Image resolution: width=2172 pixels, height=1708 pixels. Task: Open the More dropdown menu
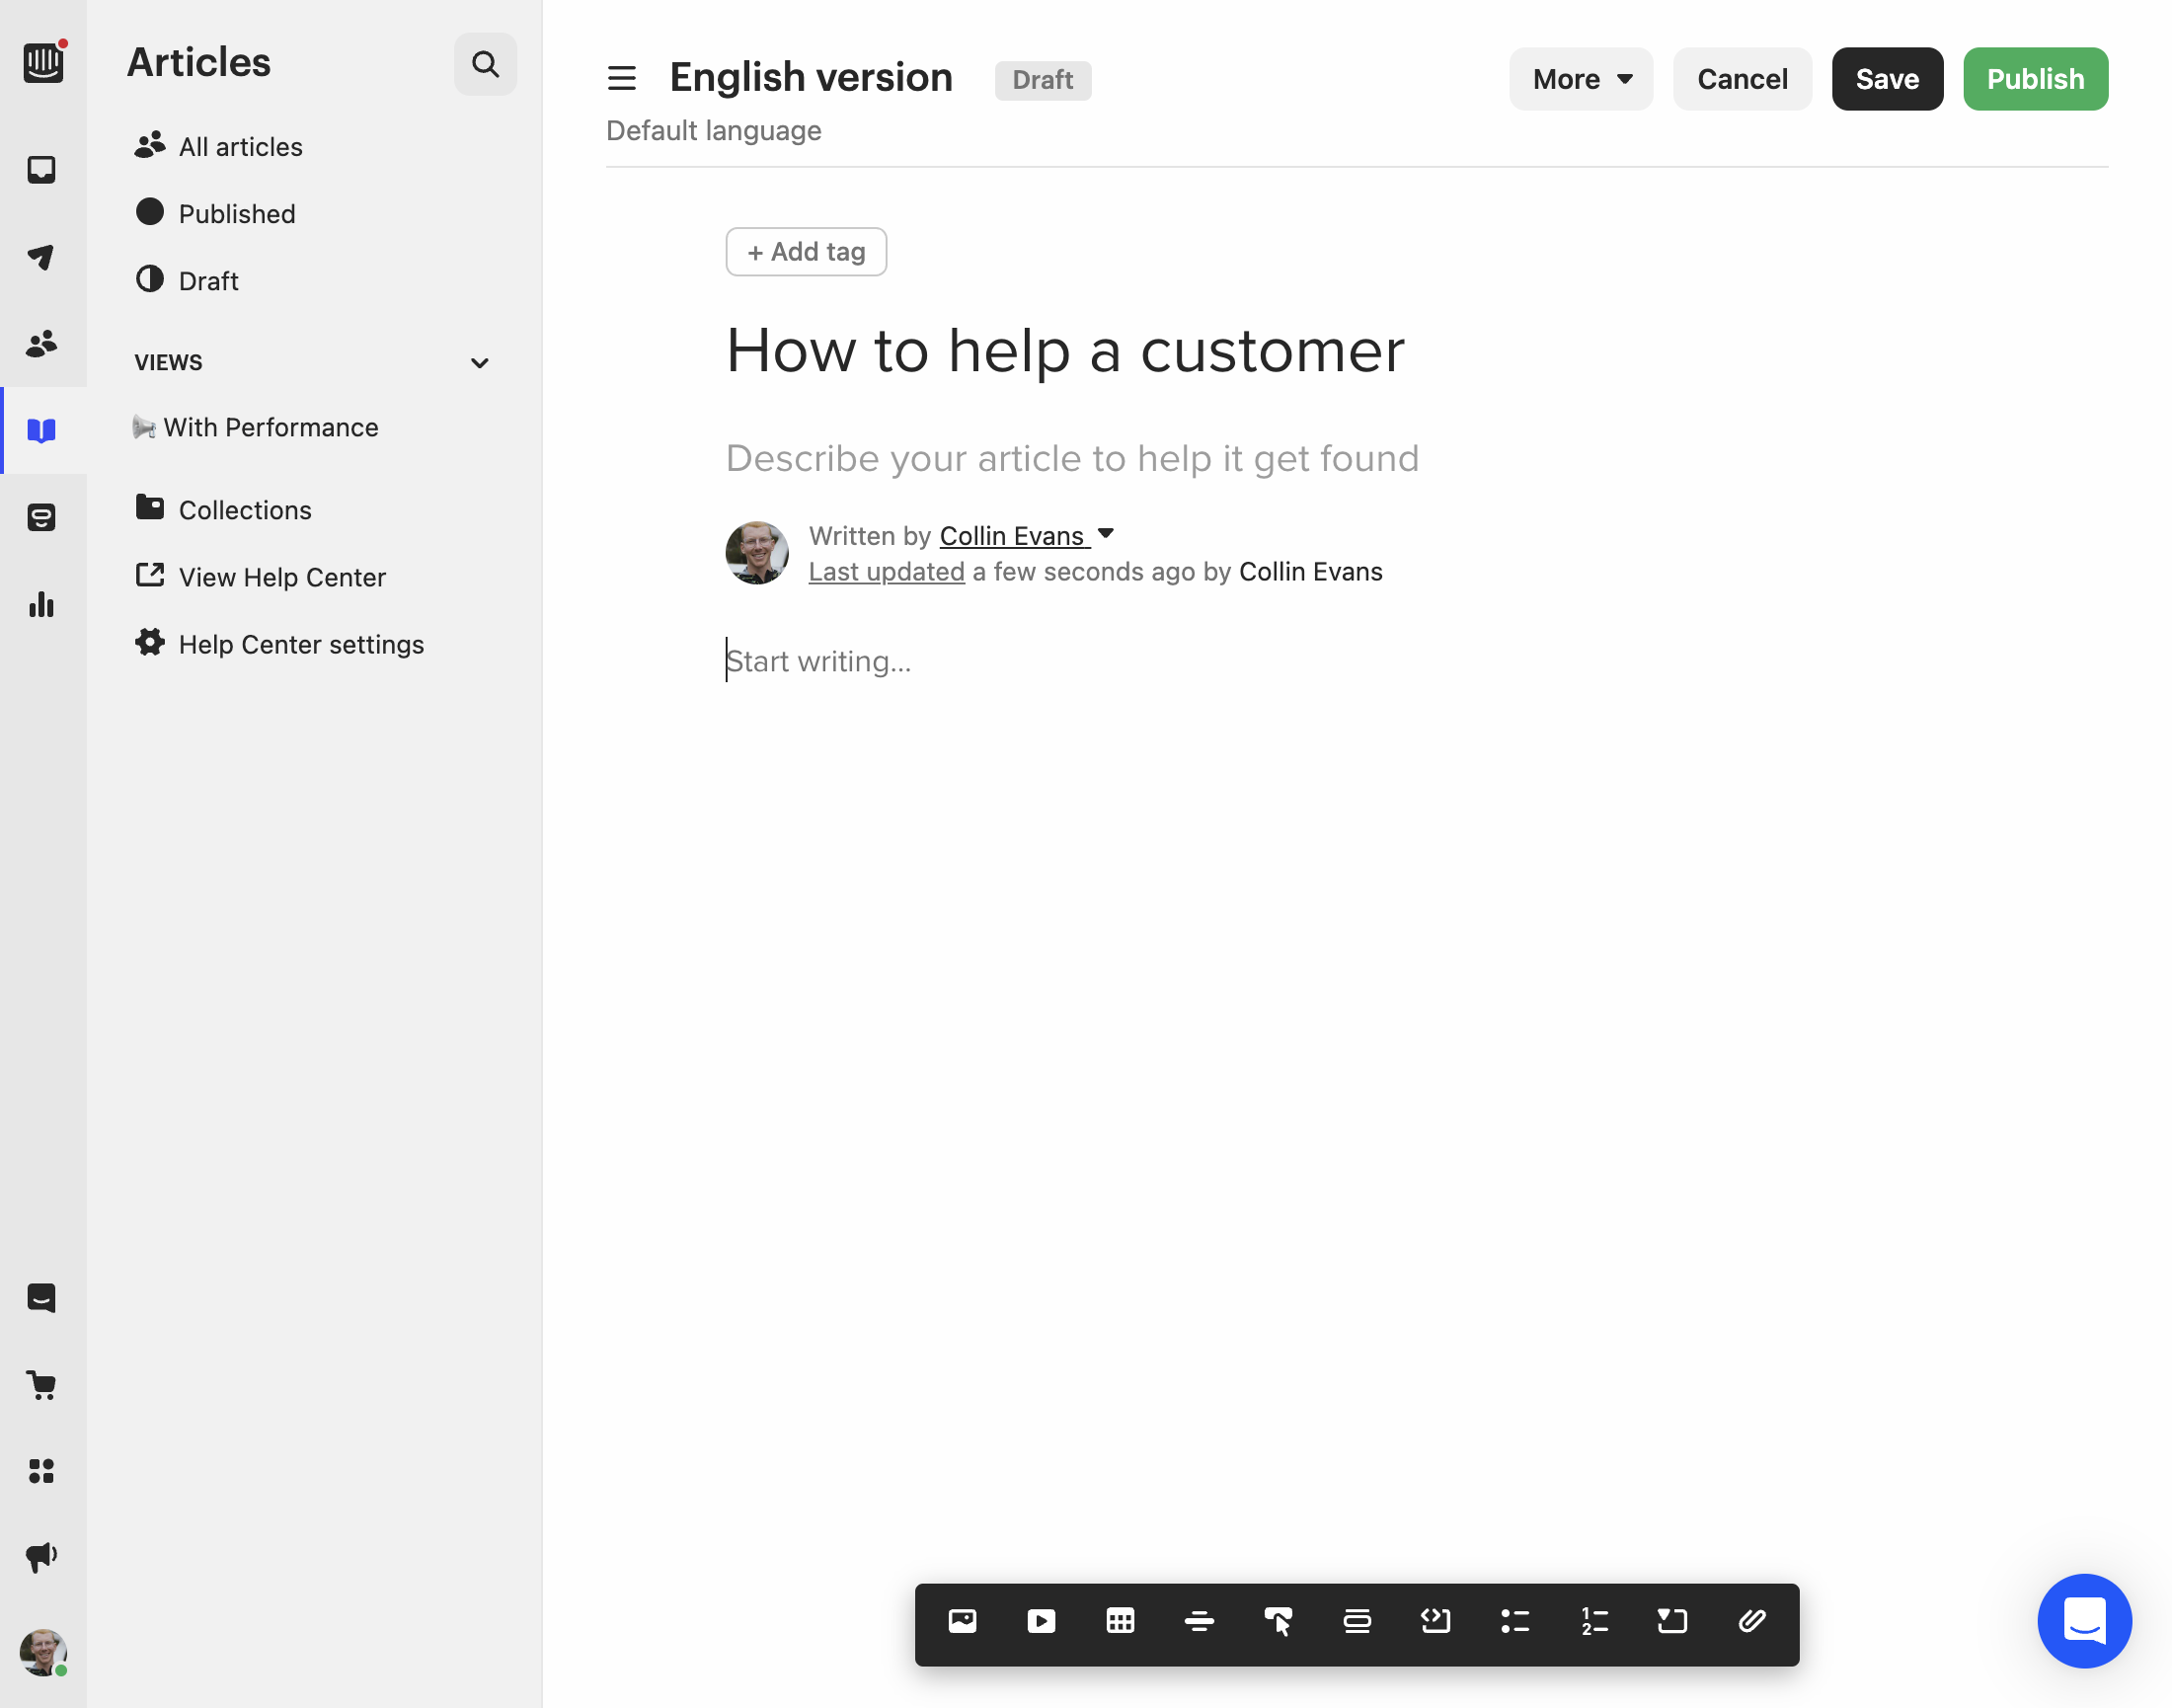click(x=1581, y=79)
